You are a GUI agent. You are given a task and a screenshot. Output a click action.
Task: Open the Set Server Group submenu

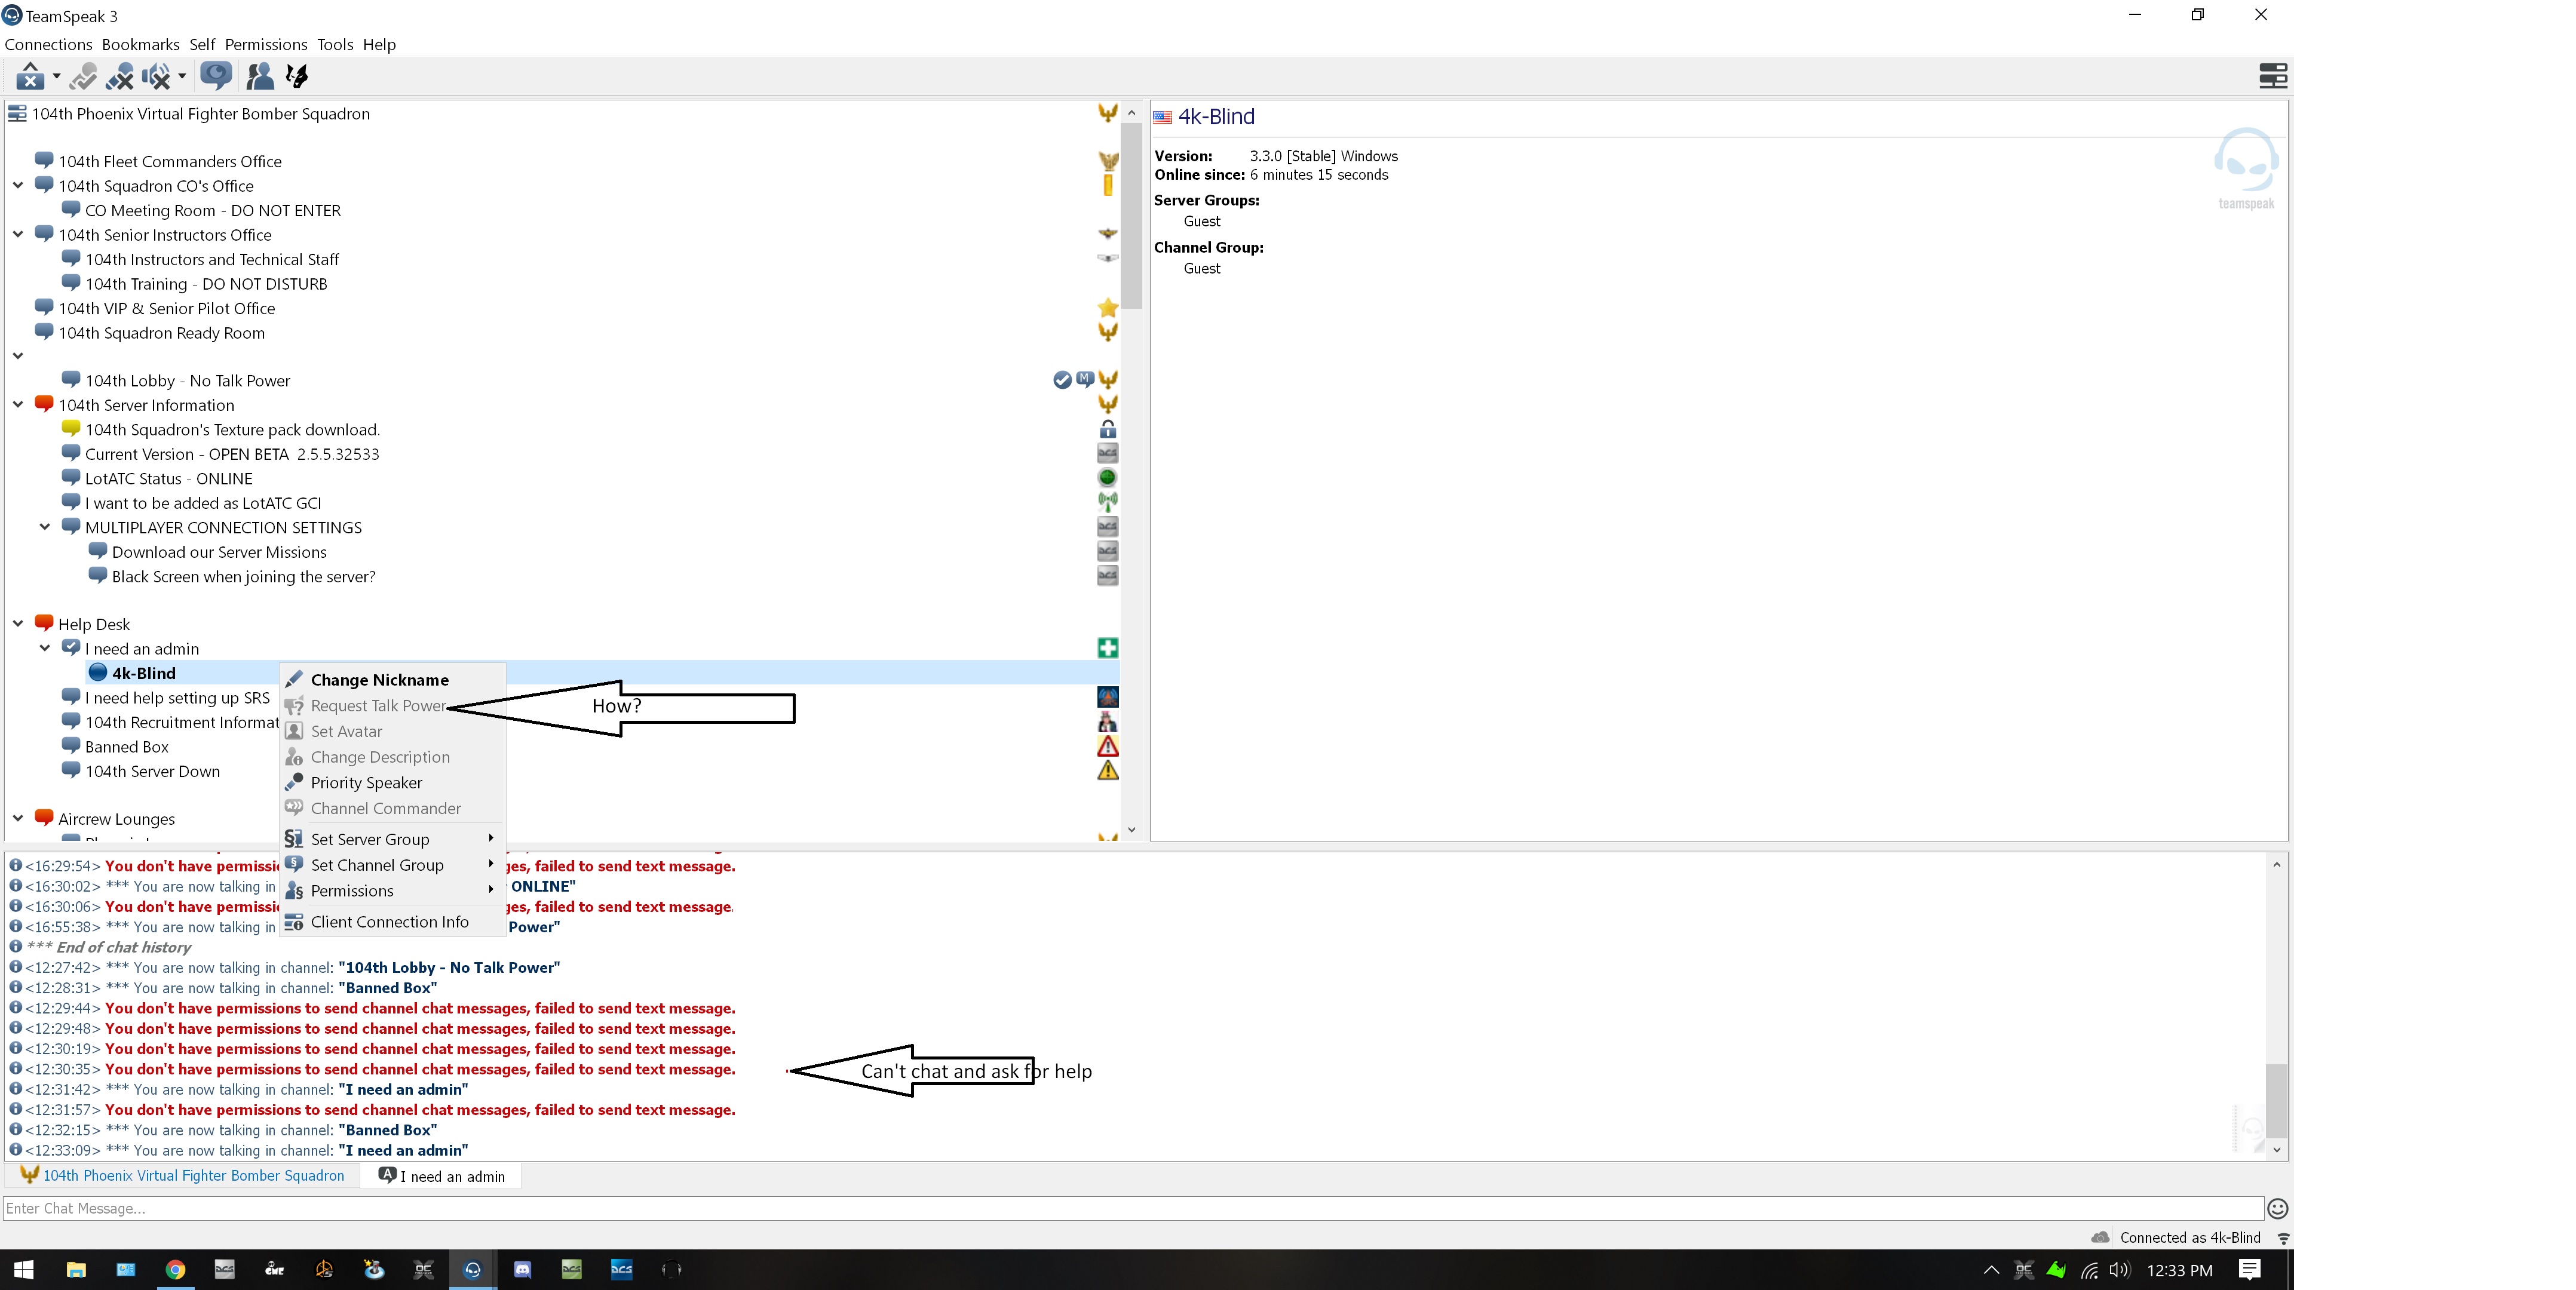click(x=392, y=839)
